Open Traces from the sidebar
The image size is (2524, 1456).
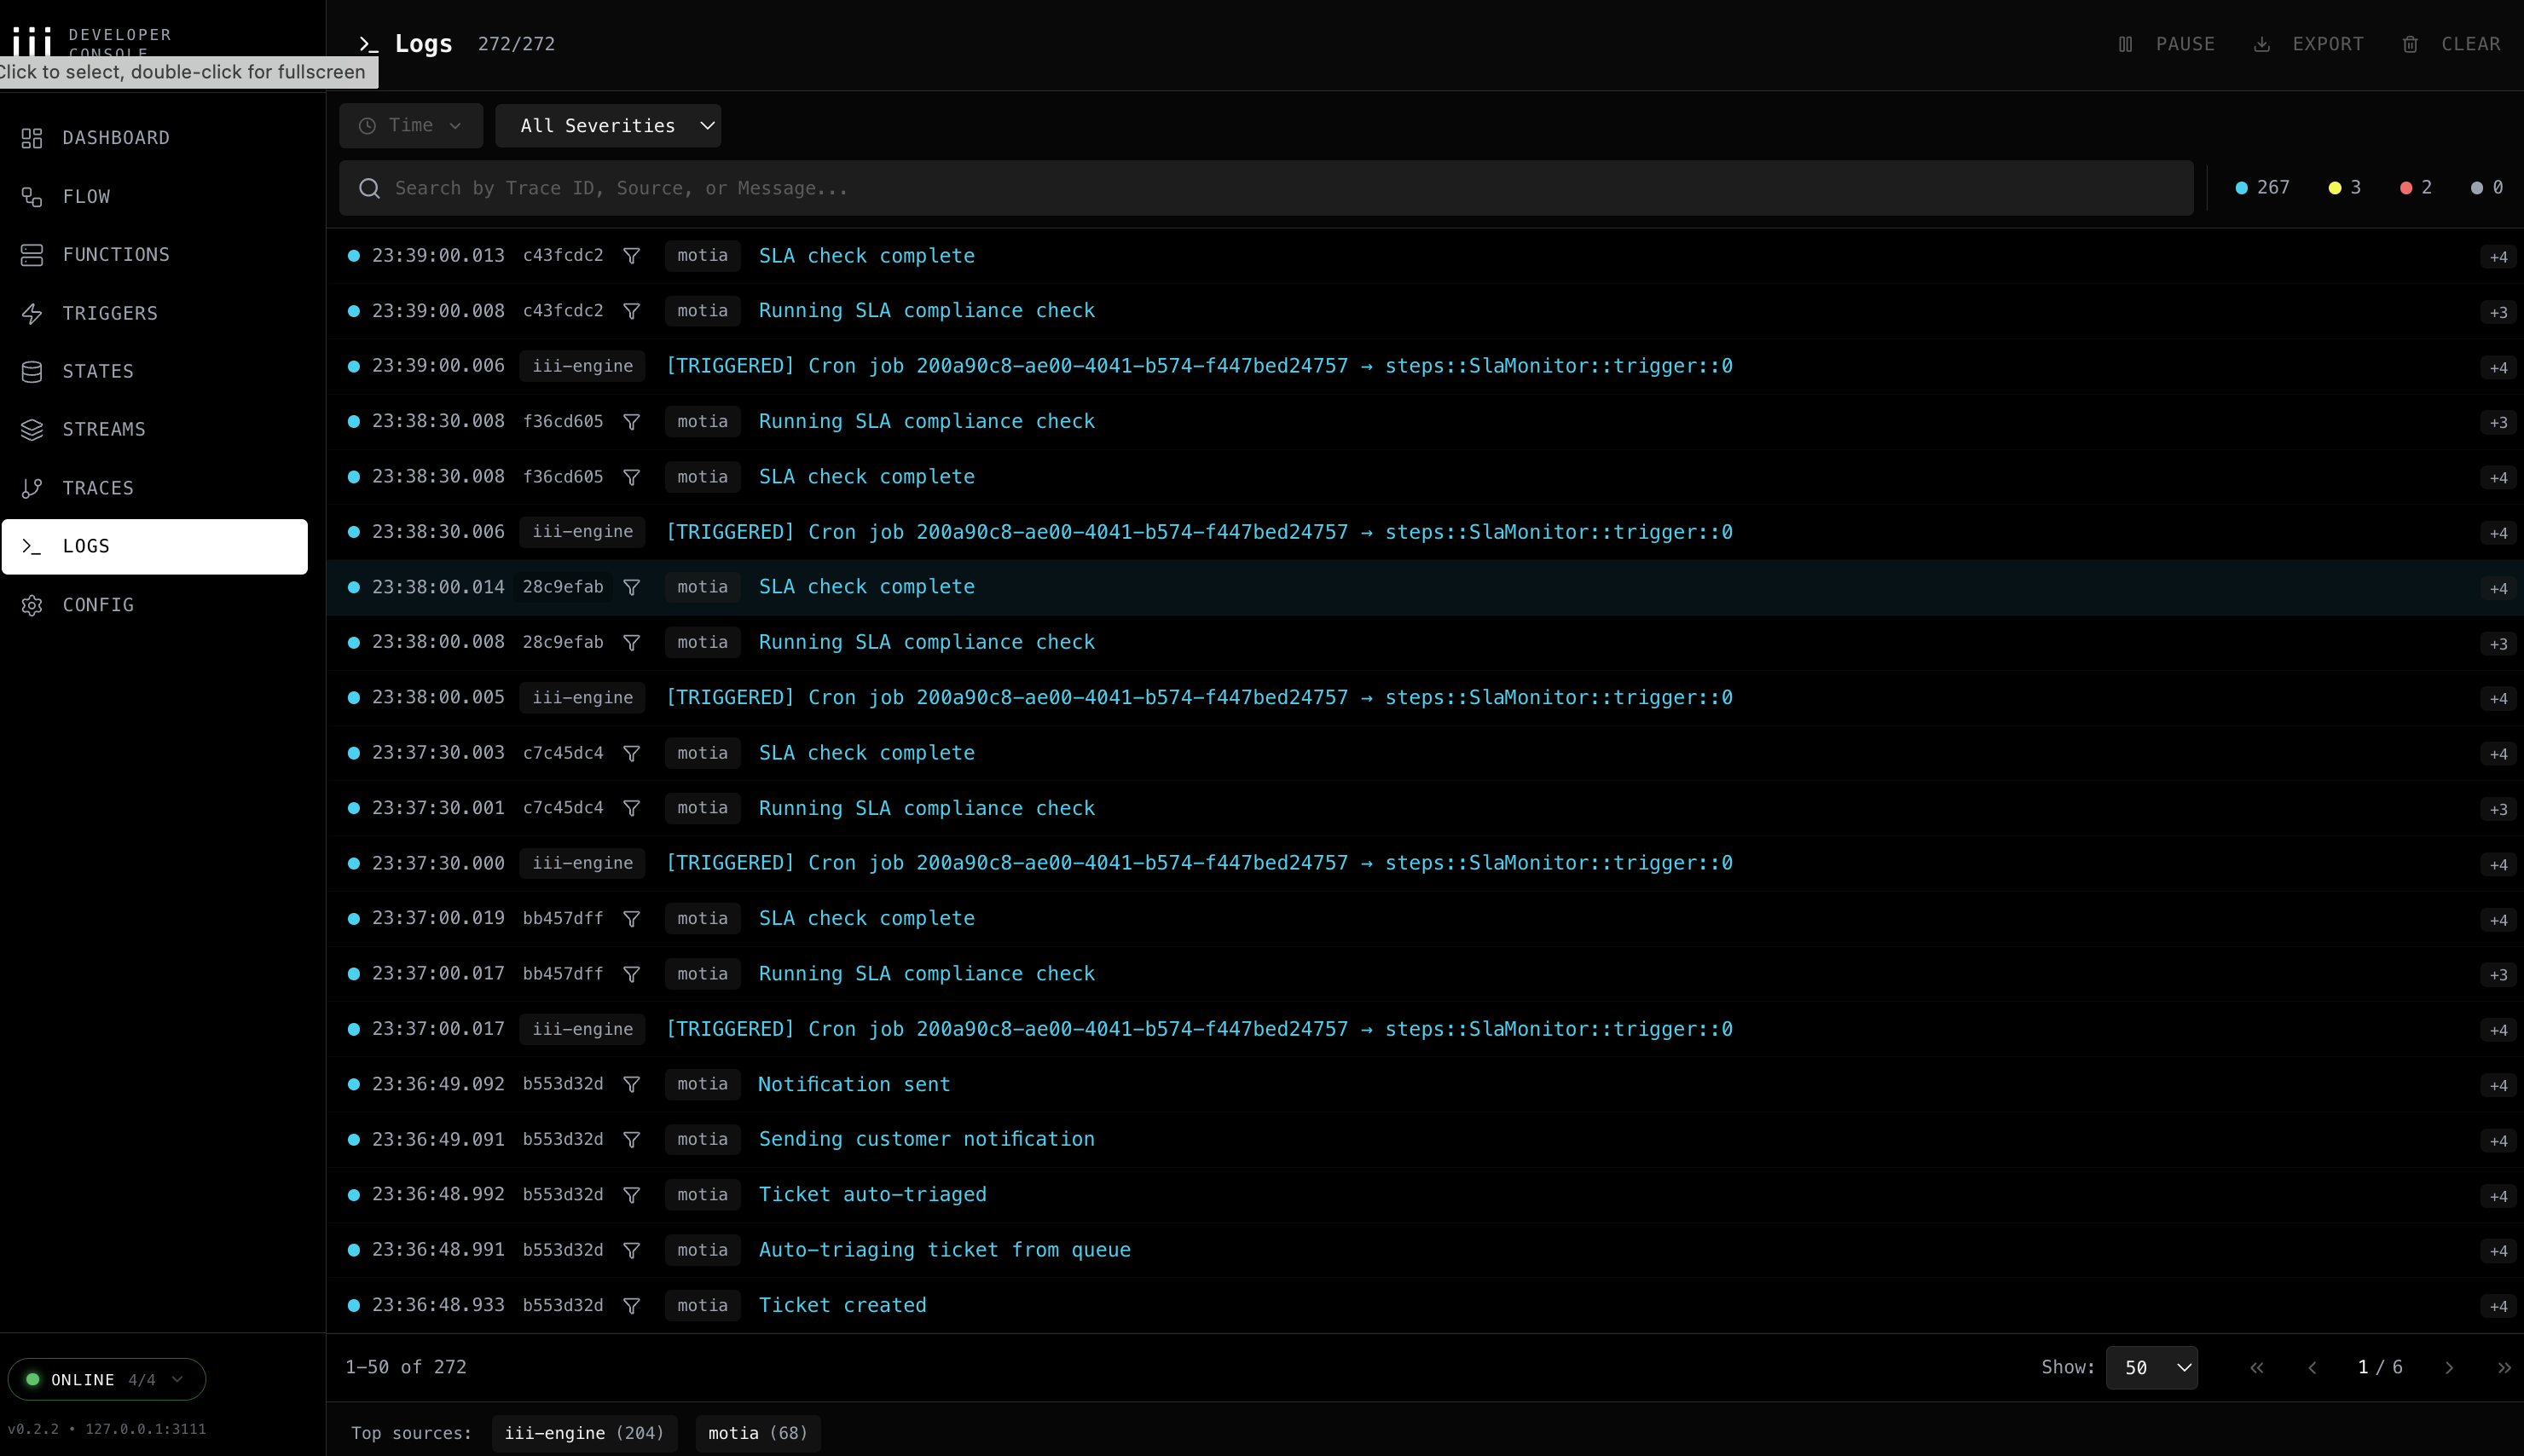[x=98, y=488]
